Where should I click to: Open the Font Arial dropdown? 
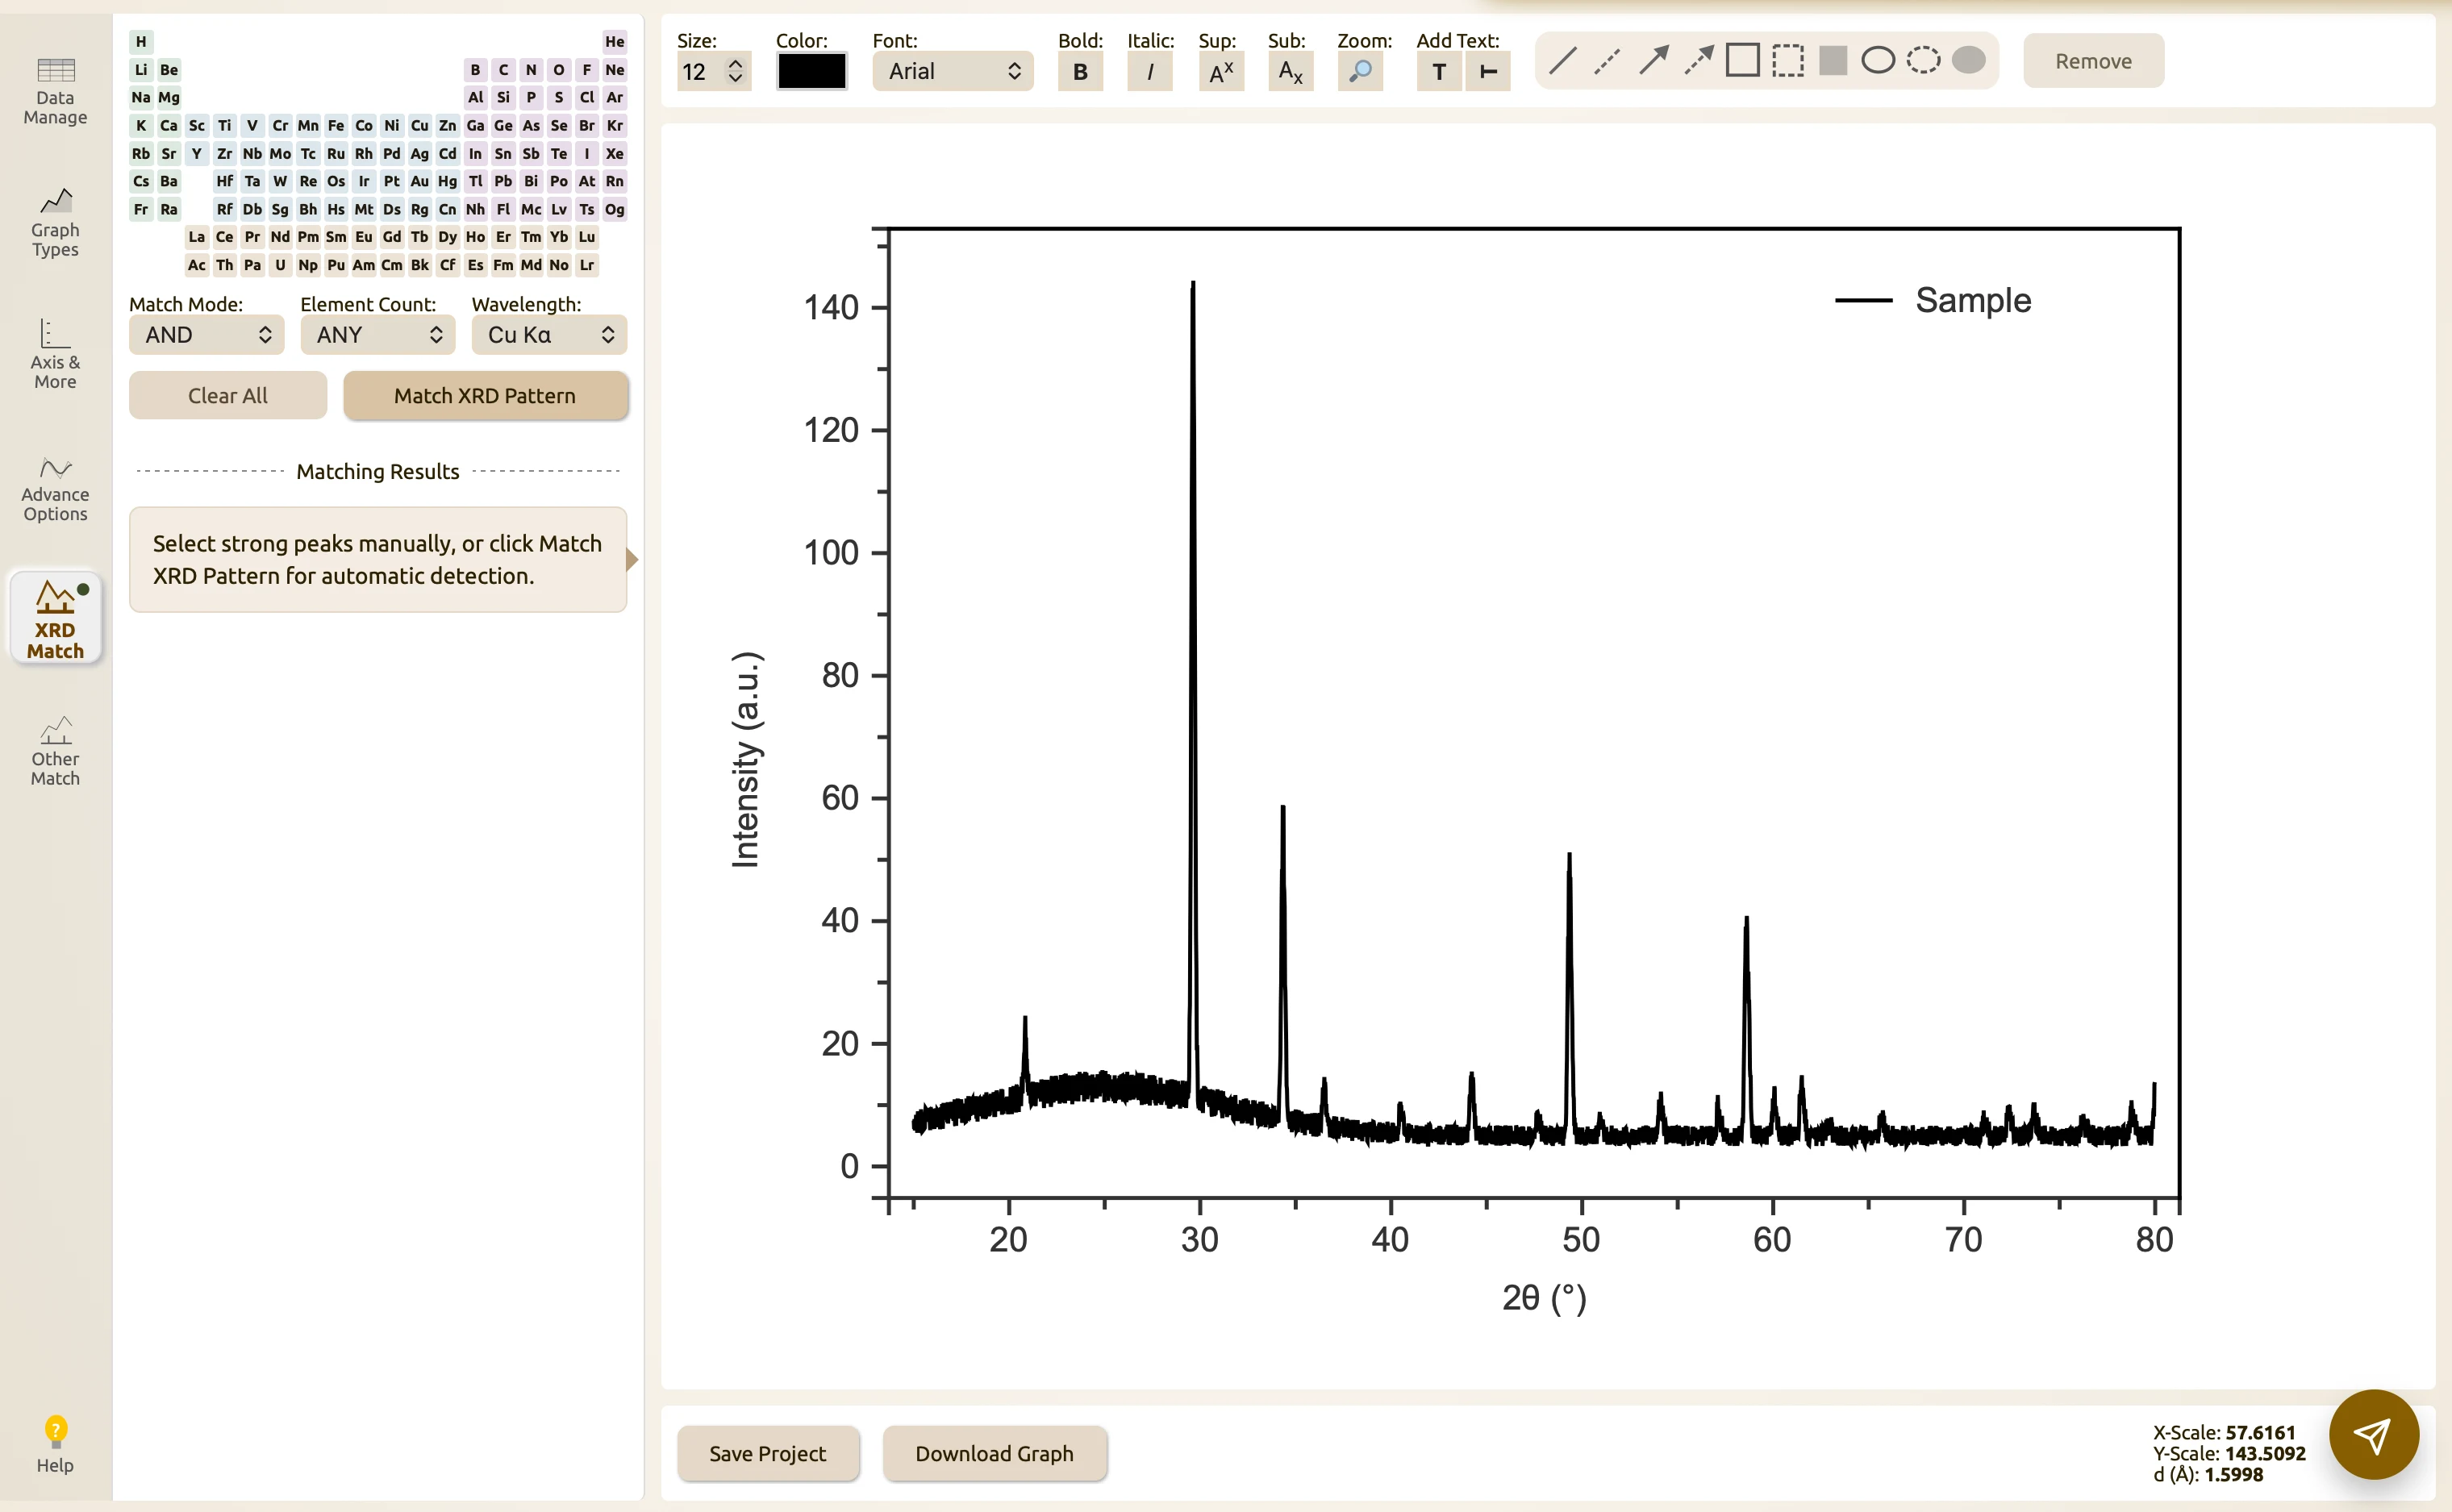(953, 71)
